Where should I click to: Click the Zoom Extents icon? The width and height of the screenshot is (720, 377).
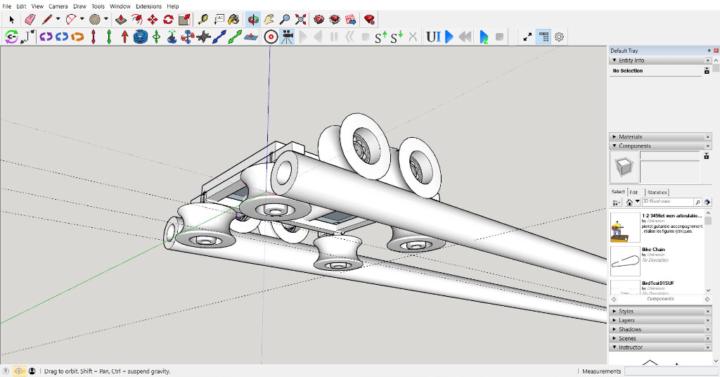click(x=301, y=19)
